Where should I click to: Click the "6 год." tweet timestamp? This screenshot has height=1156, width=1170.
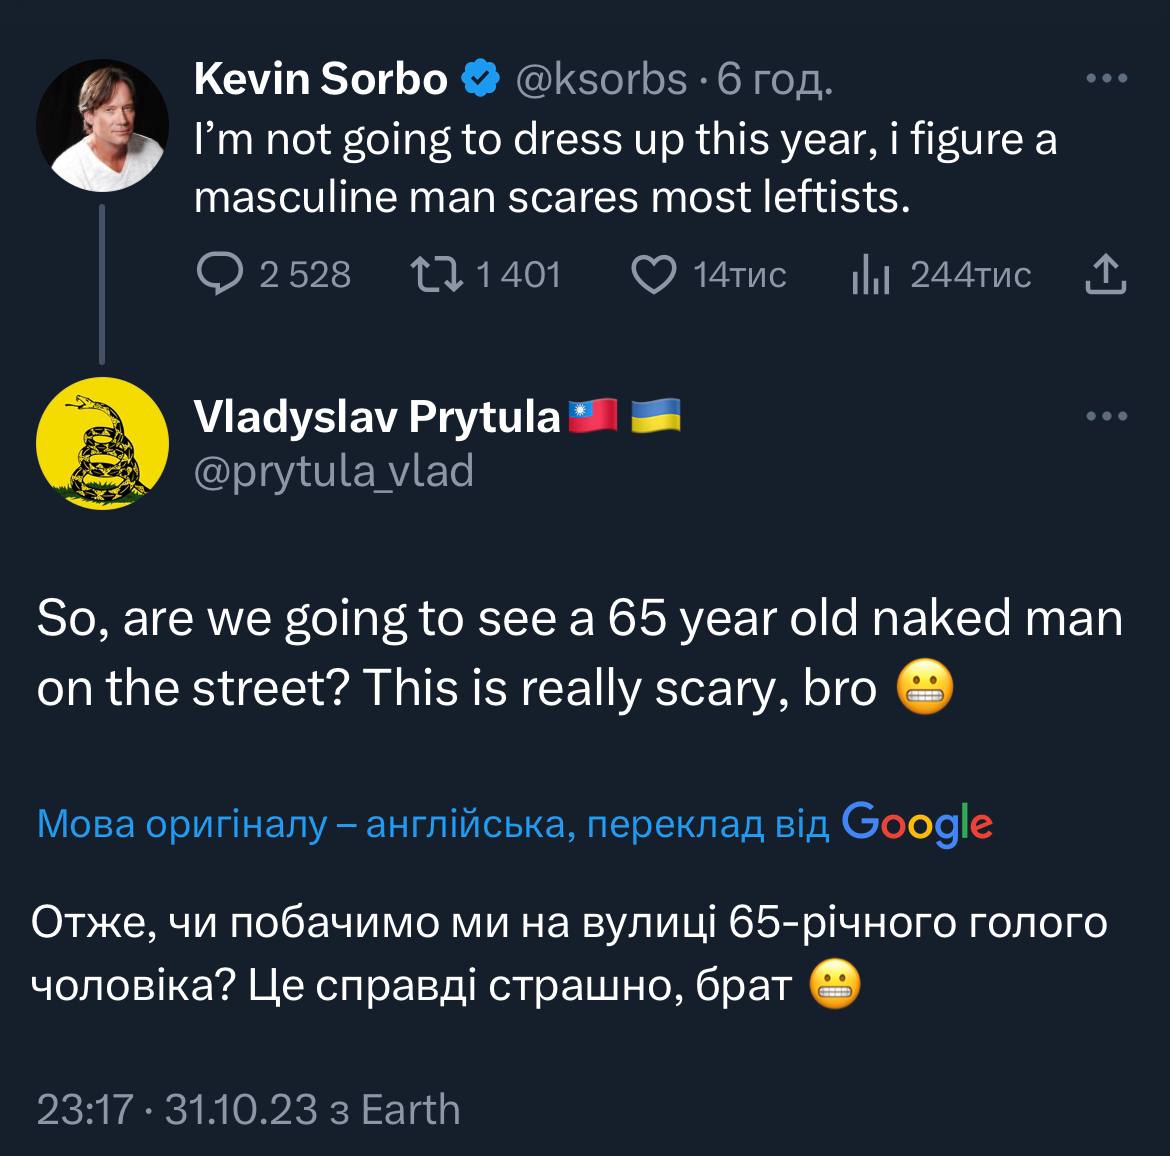click(x=774, y=79)
